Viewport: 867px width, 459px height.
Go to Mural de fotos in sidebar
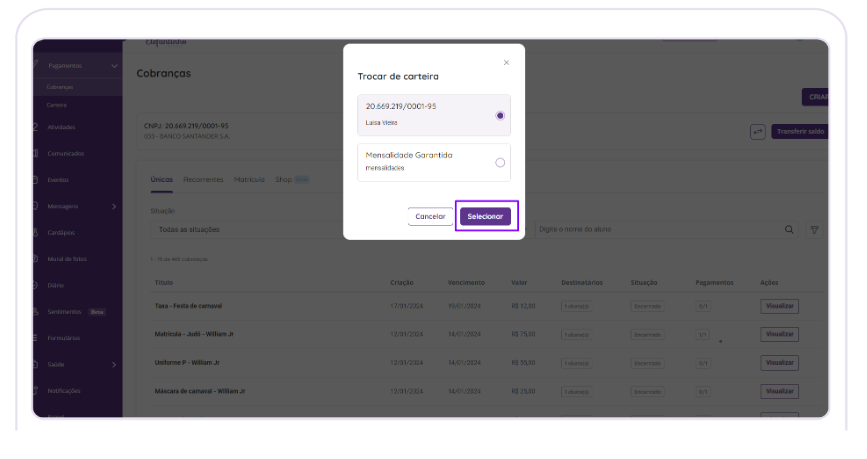67,259
